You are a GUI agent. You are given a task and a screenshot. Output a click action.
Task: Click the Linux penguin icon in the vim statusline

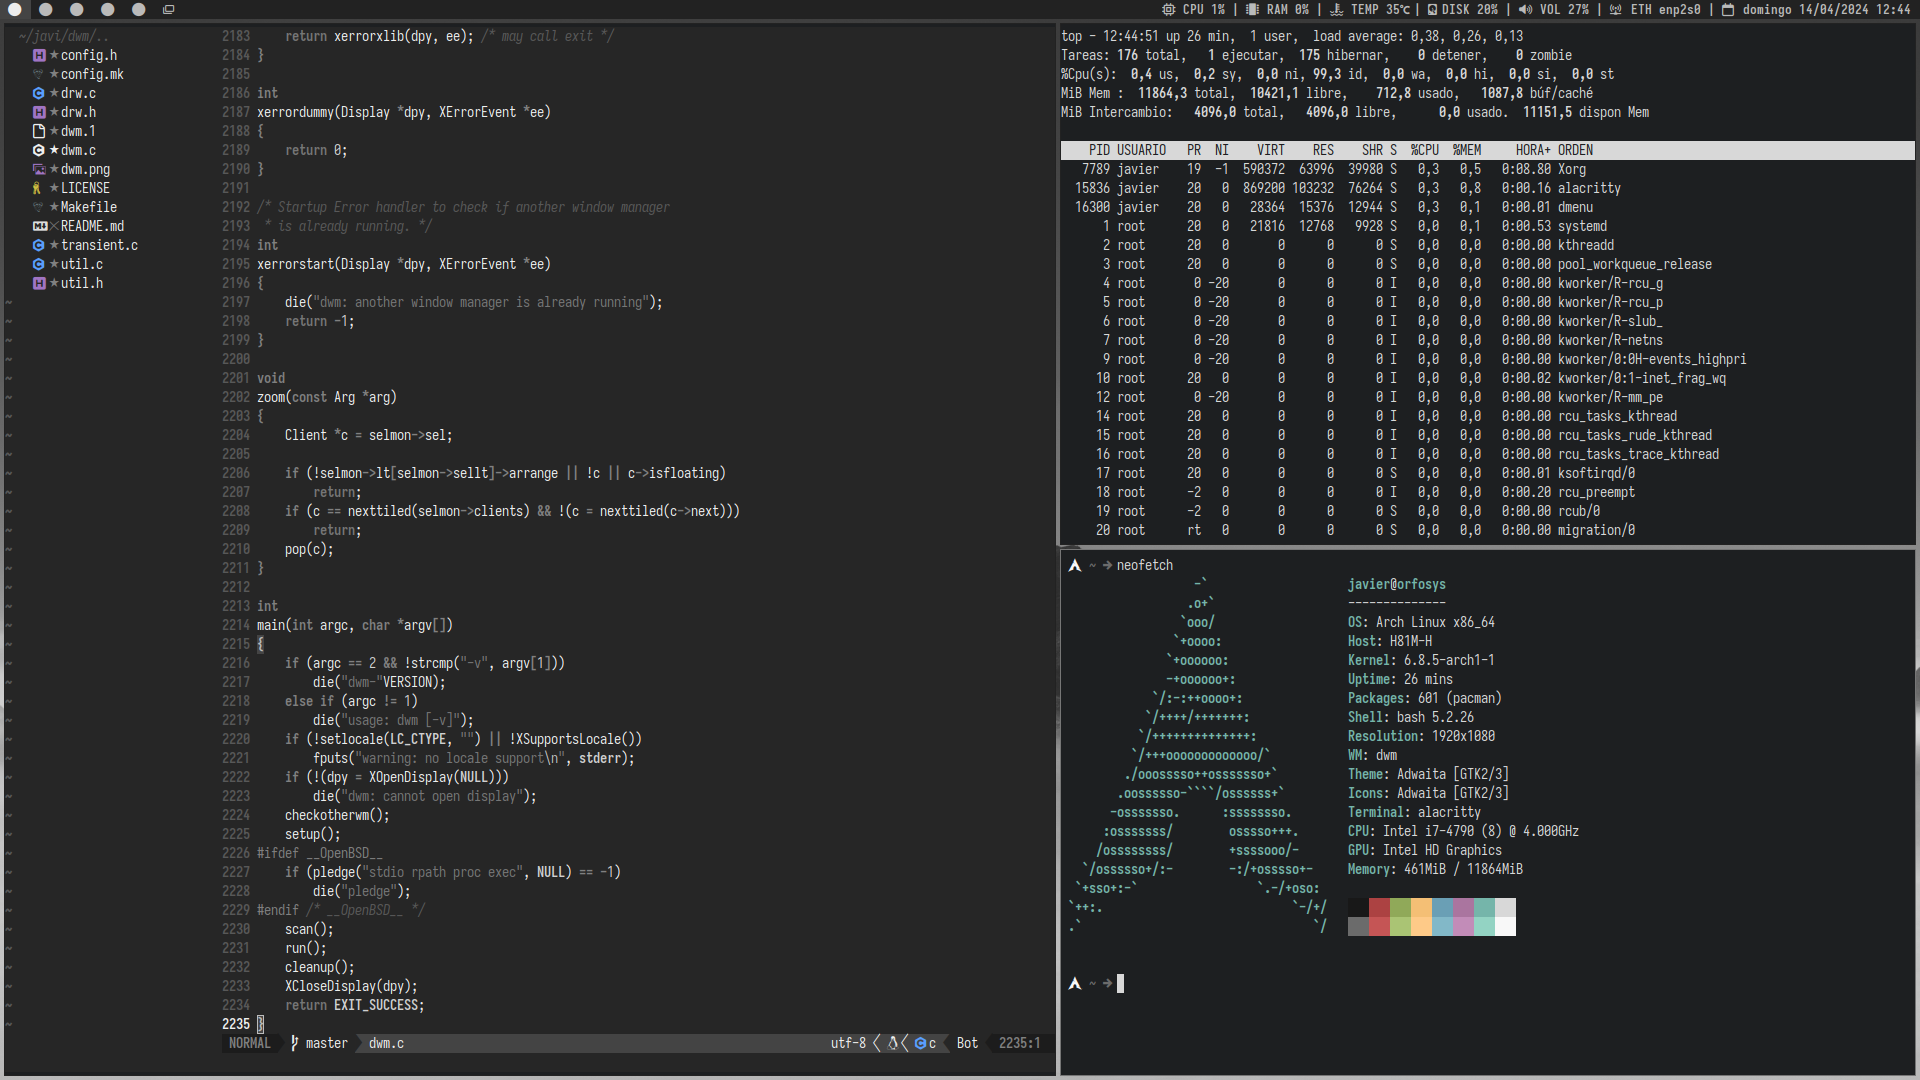point(893,1043)
